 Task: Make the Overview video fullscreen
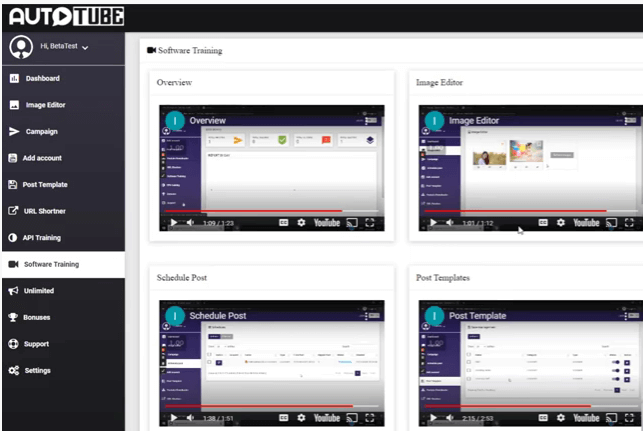click(x=370, y=223)
